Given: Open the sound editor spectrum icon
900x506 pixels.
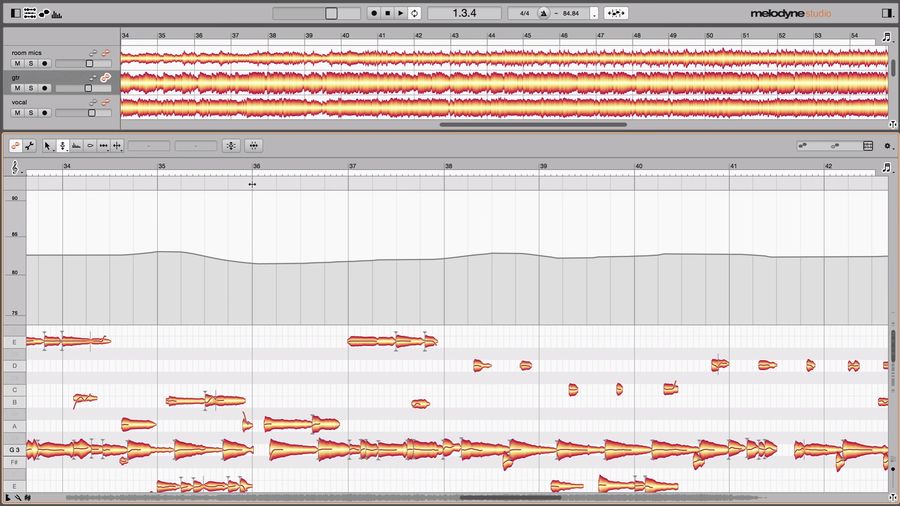Looking at the screenshot, I should 57,14.
